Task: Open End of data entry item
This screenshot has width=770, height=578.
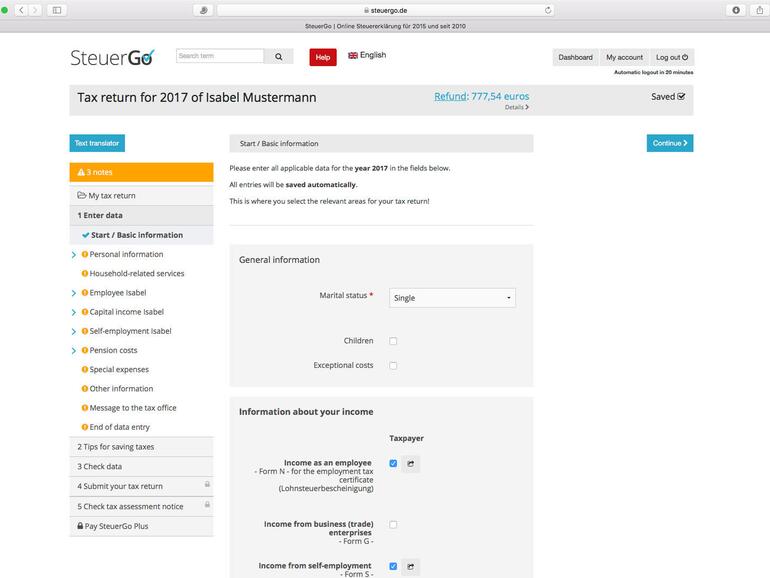Action: [x=119, y=427]
